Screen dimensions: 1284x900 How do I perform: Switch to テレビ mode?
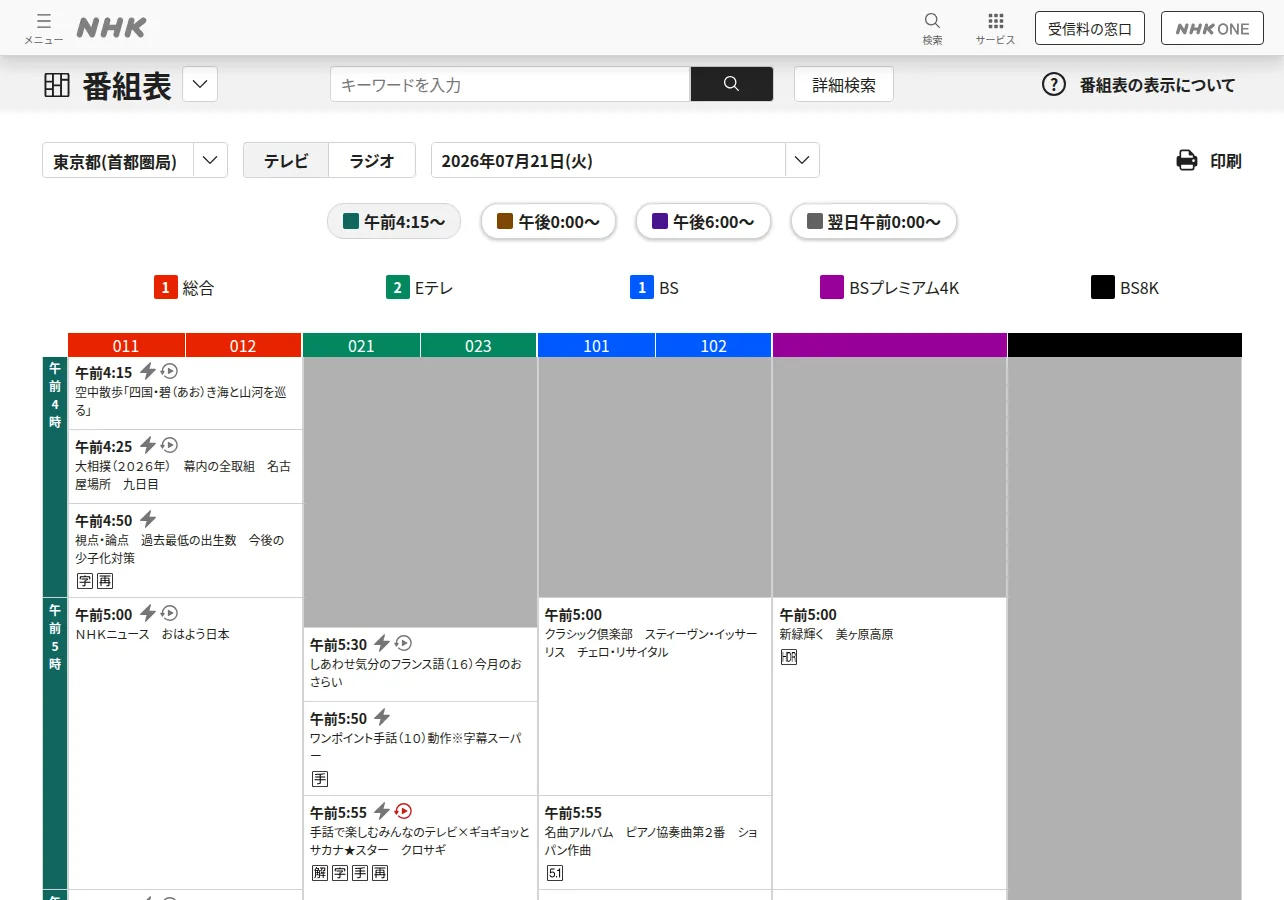tap(286, 160)
